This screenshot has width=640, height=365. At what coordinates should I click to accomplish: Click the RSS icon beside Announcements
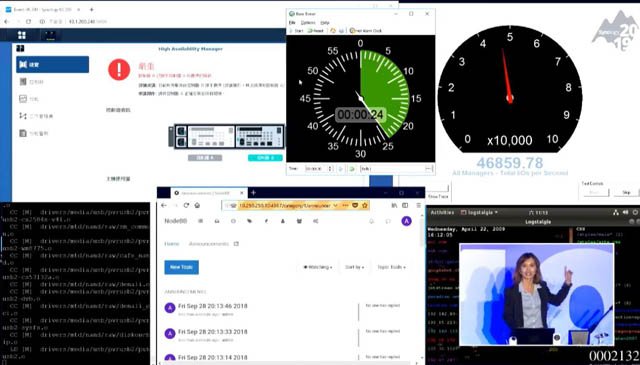tap(236, 244)
